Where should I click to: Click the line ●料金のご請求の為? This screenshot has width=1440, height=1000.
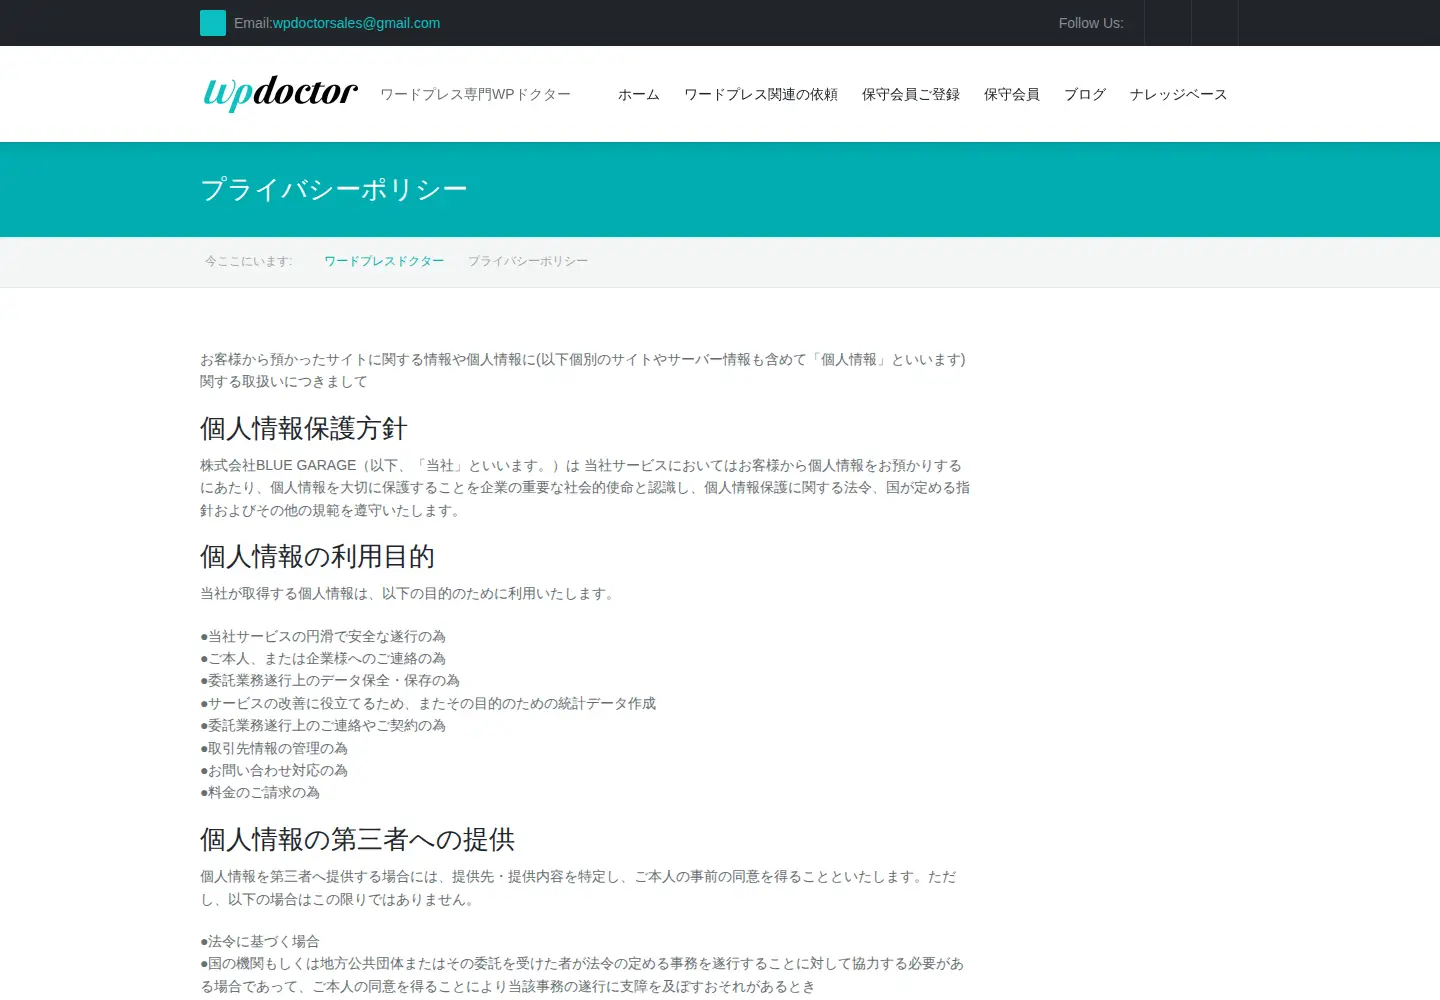pyautogui.click(x=260, y=792)
